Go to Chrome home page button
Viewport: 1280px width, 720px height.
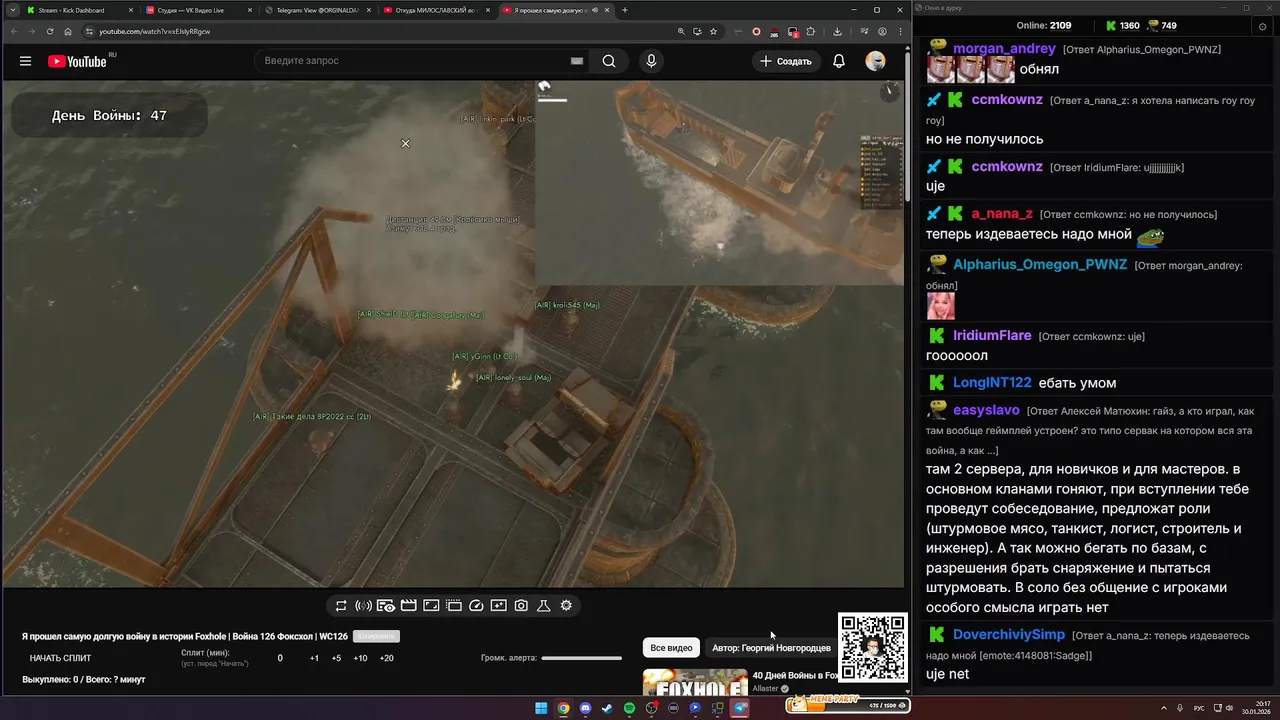(68, 31)
